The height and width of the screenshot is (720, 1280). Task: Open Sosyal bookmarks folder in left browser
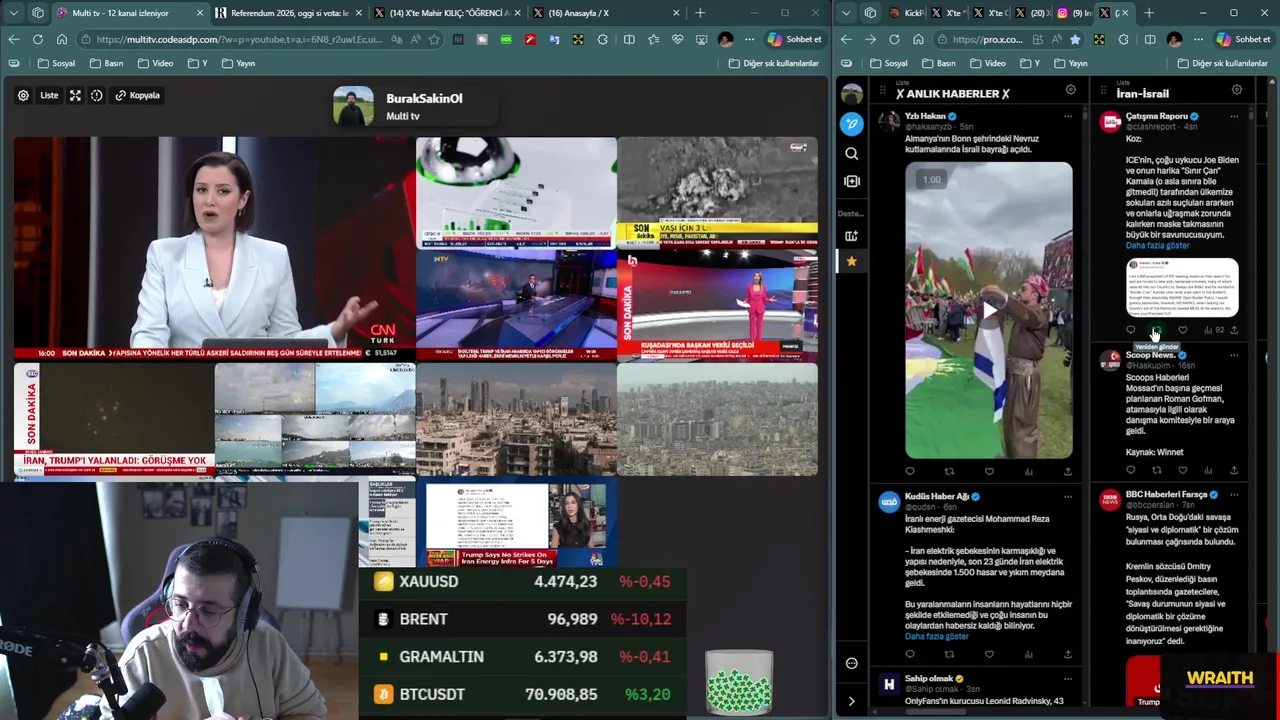[56, 63]
